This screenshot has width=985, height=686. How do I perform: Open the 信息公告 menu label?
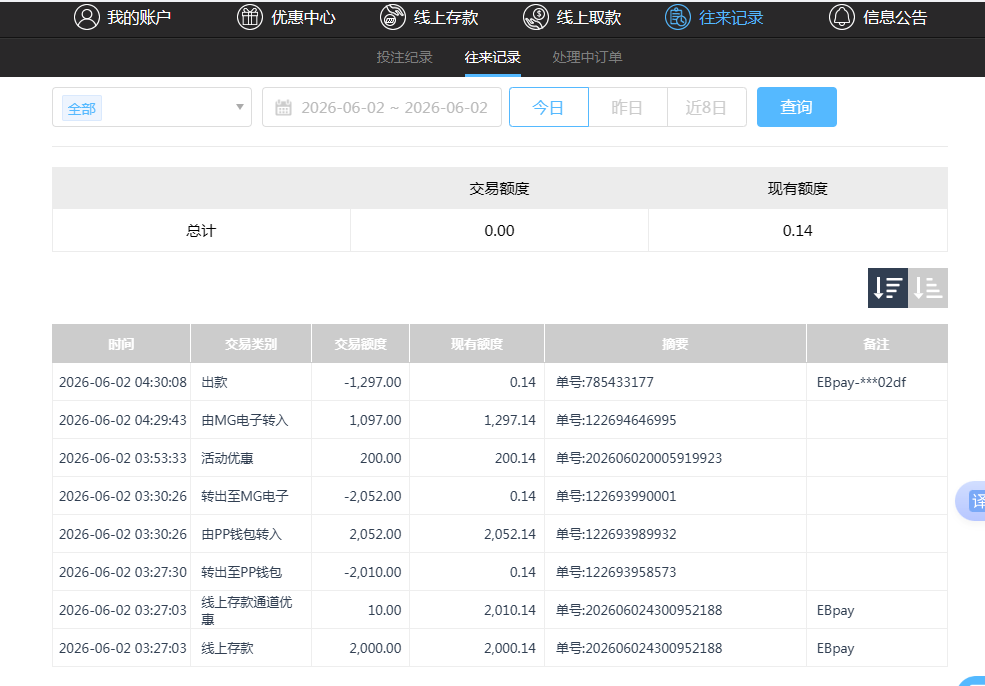[x=895, y=18]
